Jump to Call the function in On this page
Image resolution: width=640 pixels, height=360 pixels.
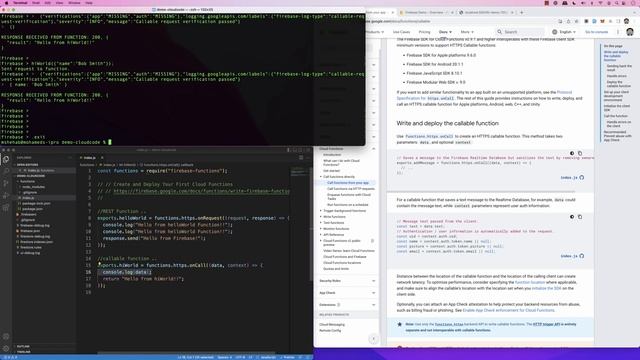[616, 116]
